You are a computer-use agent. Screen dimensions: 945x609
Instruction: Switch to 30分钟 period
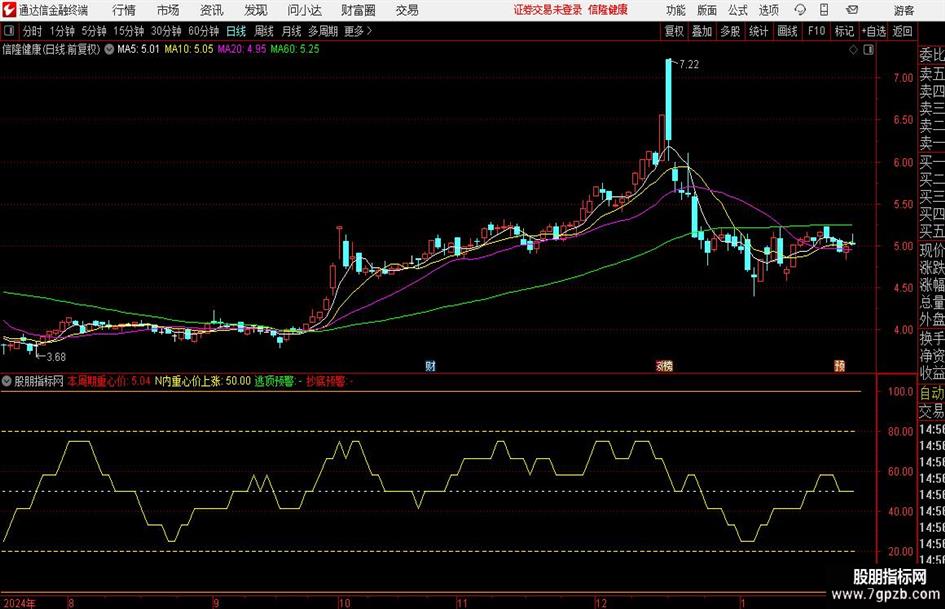click(166, 31)
